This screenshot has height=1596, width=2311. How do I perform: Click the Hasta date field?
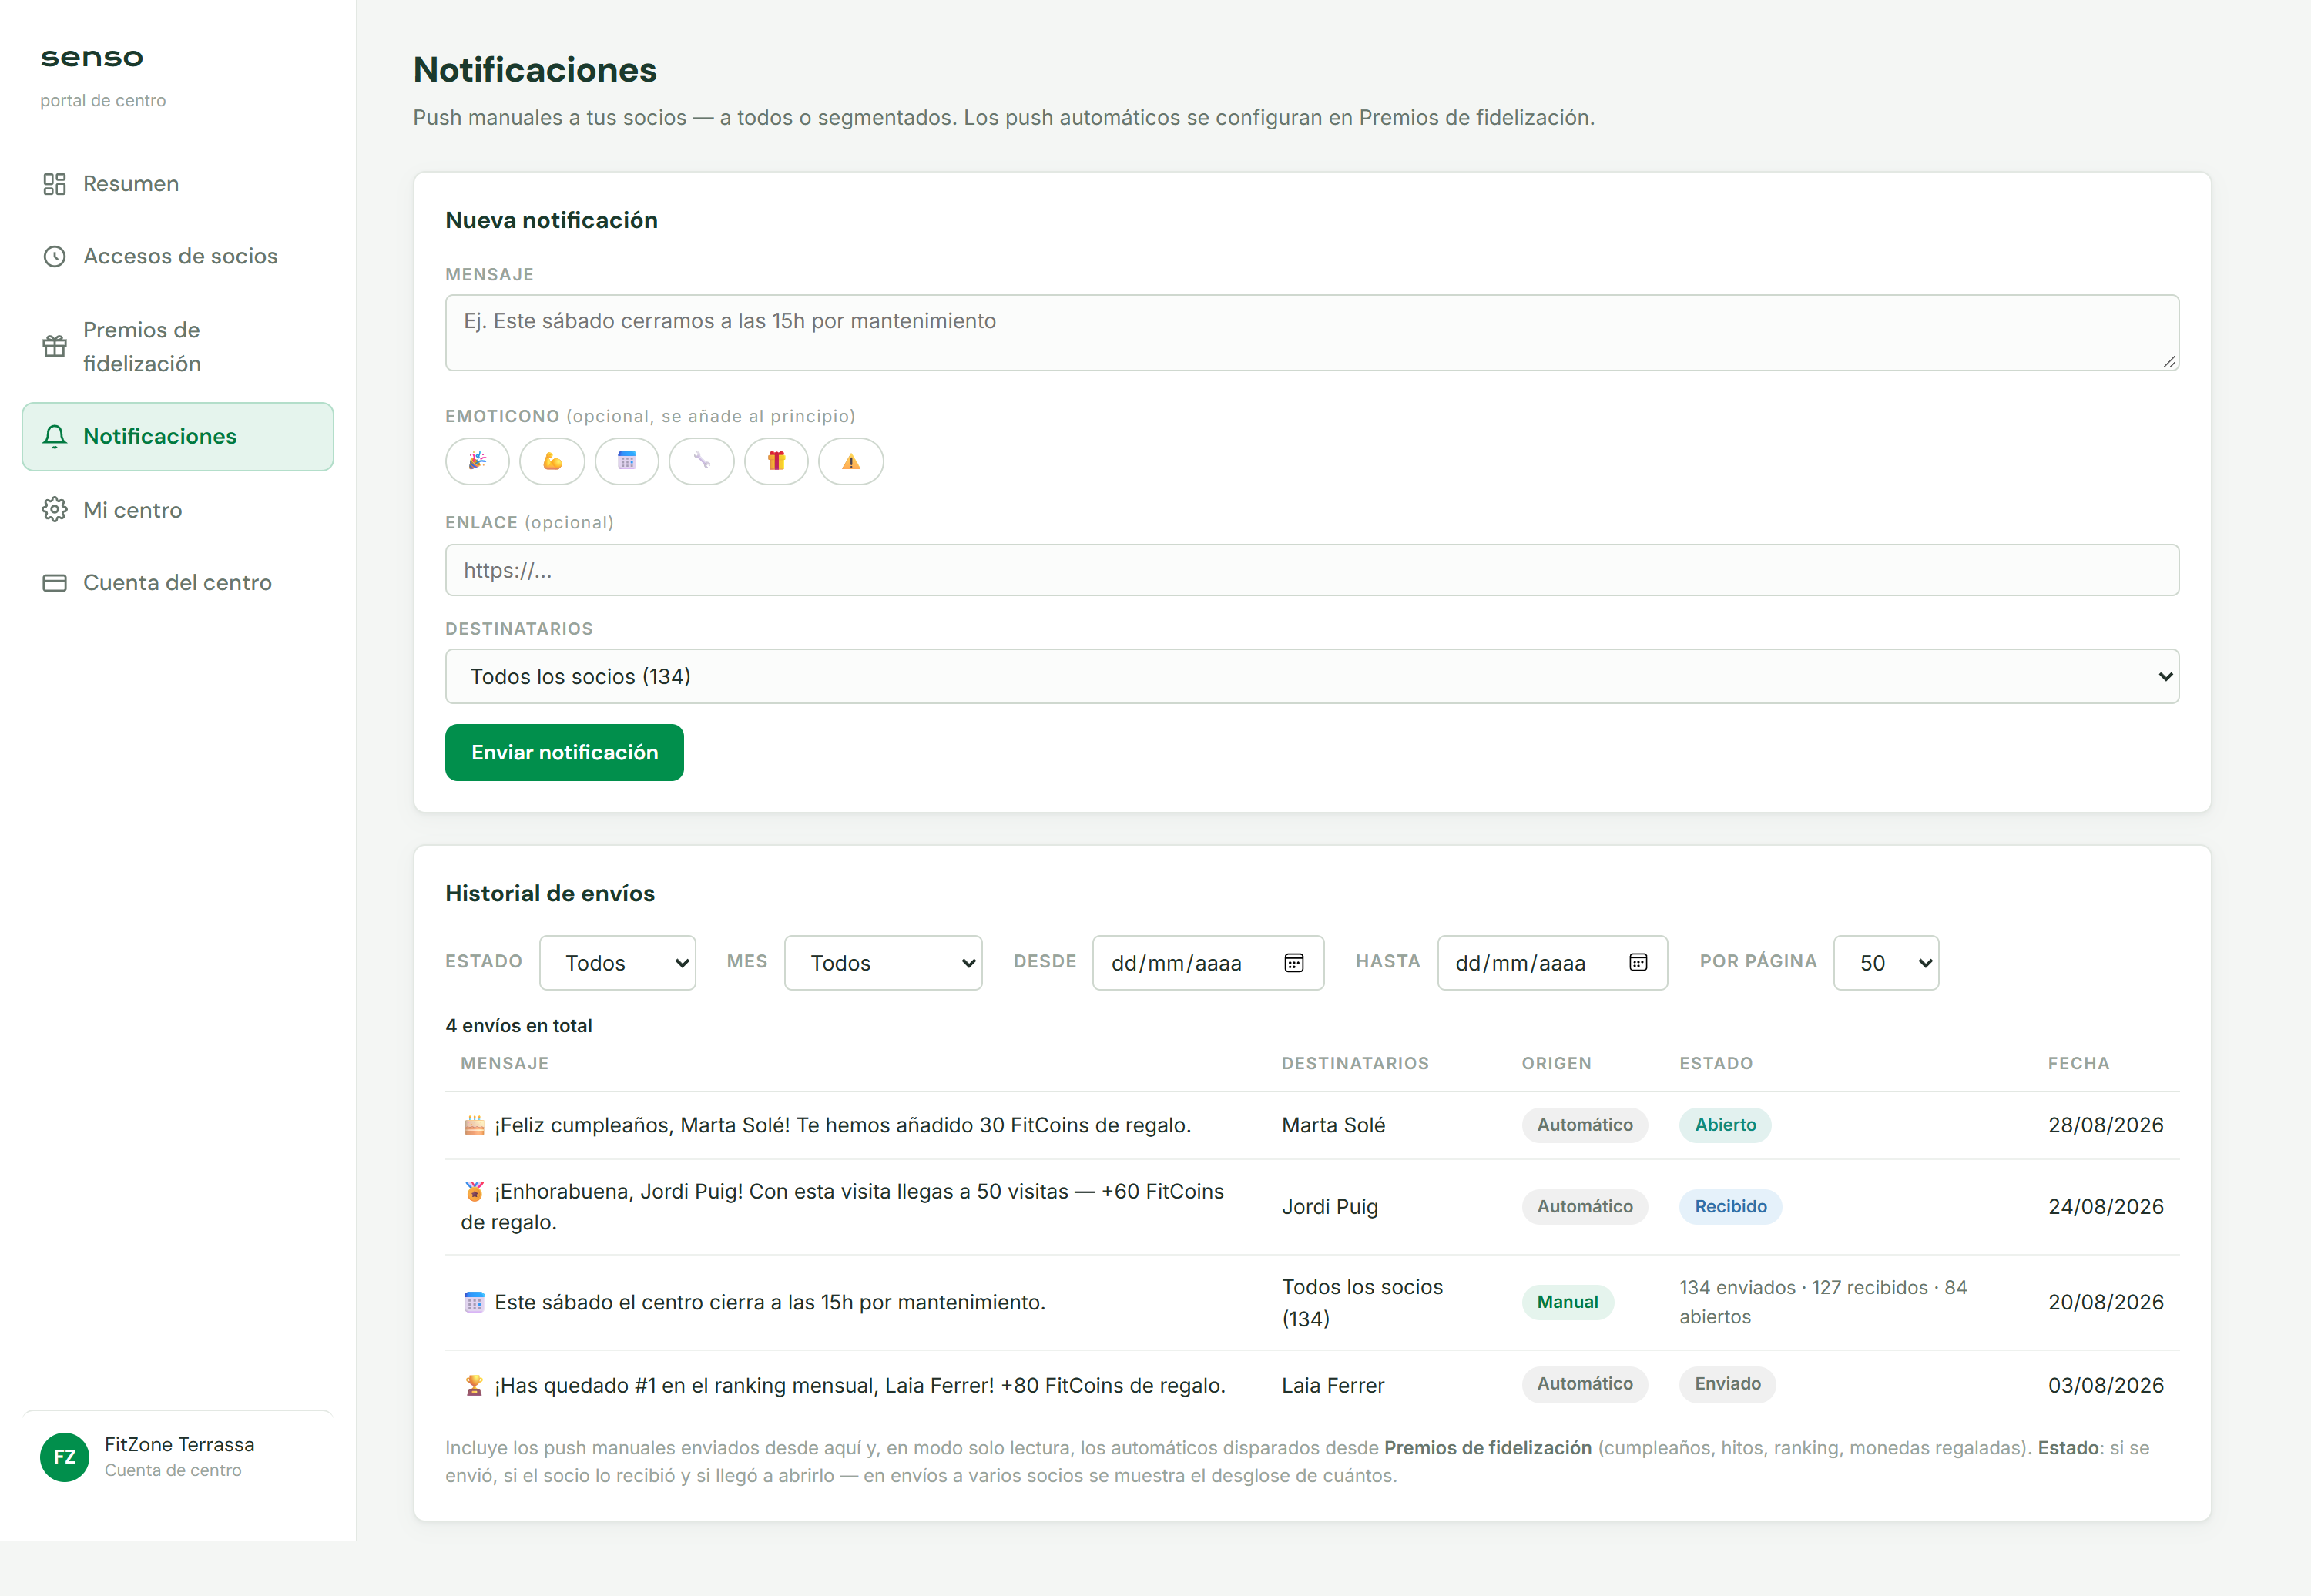(x=1552, y=963)
